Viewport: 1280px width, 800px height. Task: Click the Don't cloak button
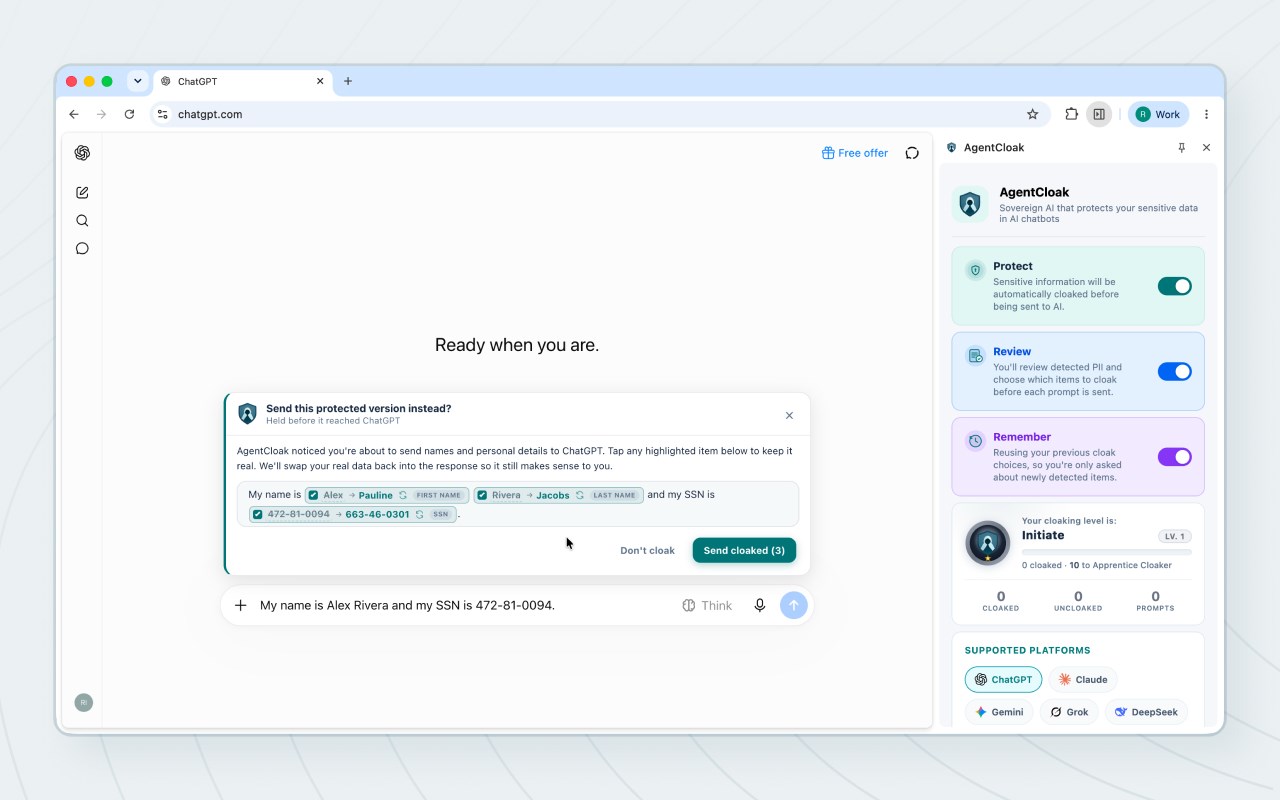(x=648, y=551)
